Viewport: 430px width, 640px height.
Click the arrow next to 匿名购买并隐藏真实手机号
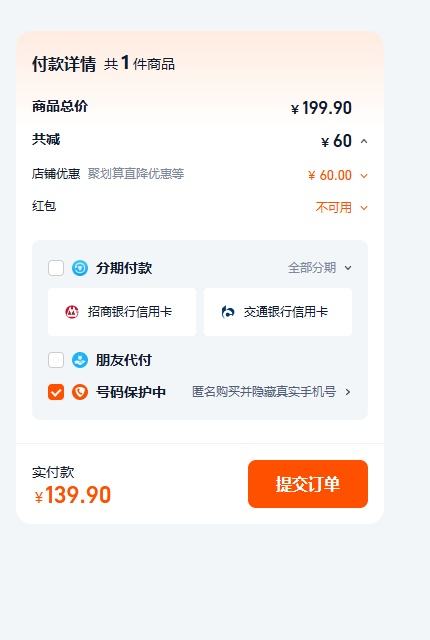pos(348,392)
